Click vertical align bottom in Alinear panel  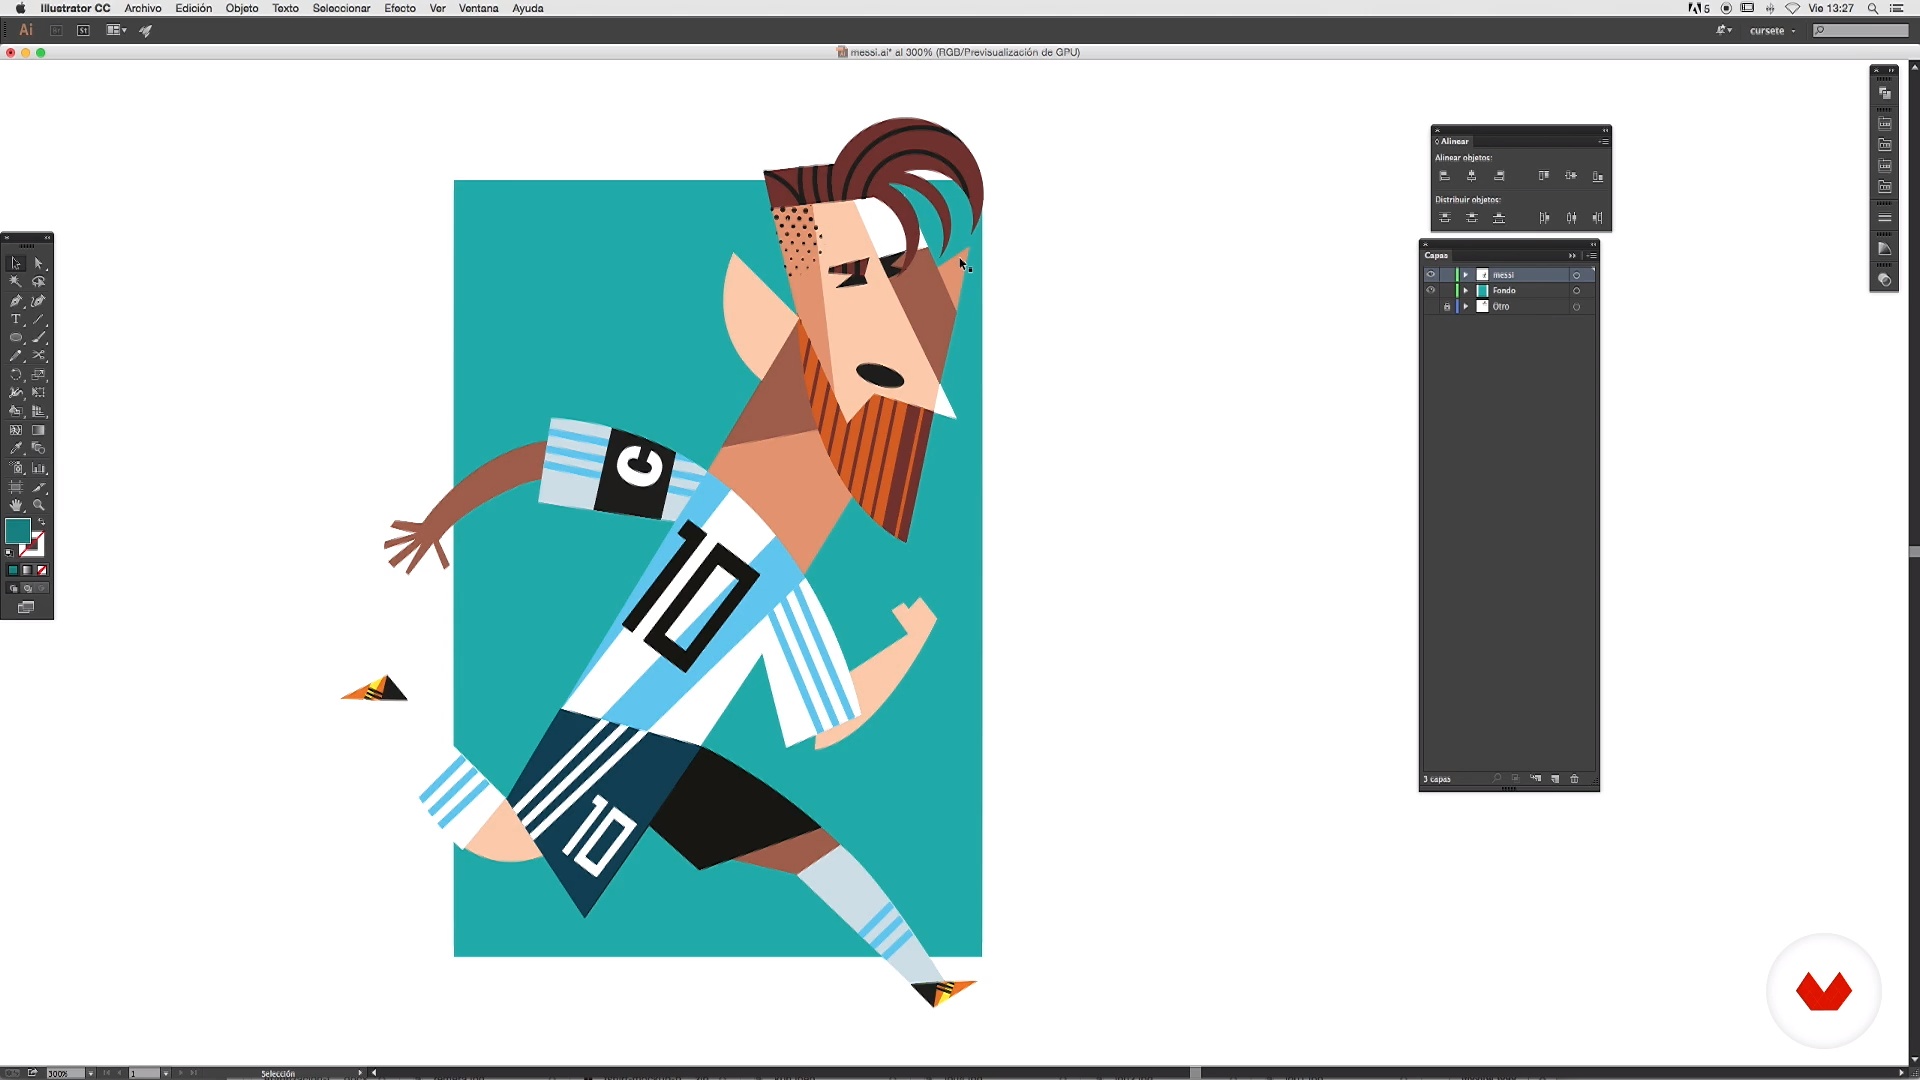(1598, 176)
